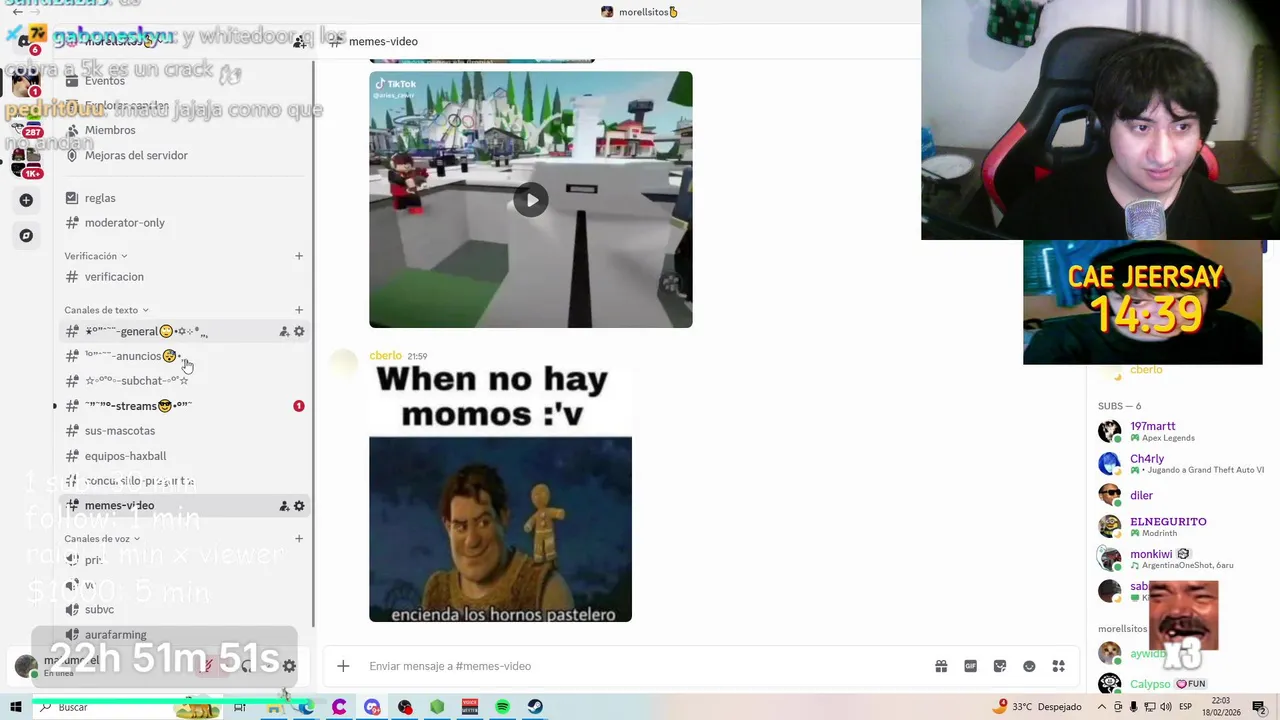Play the TikTok video

531,200
